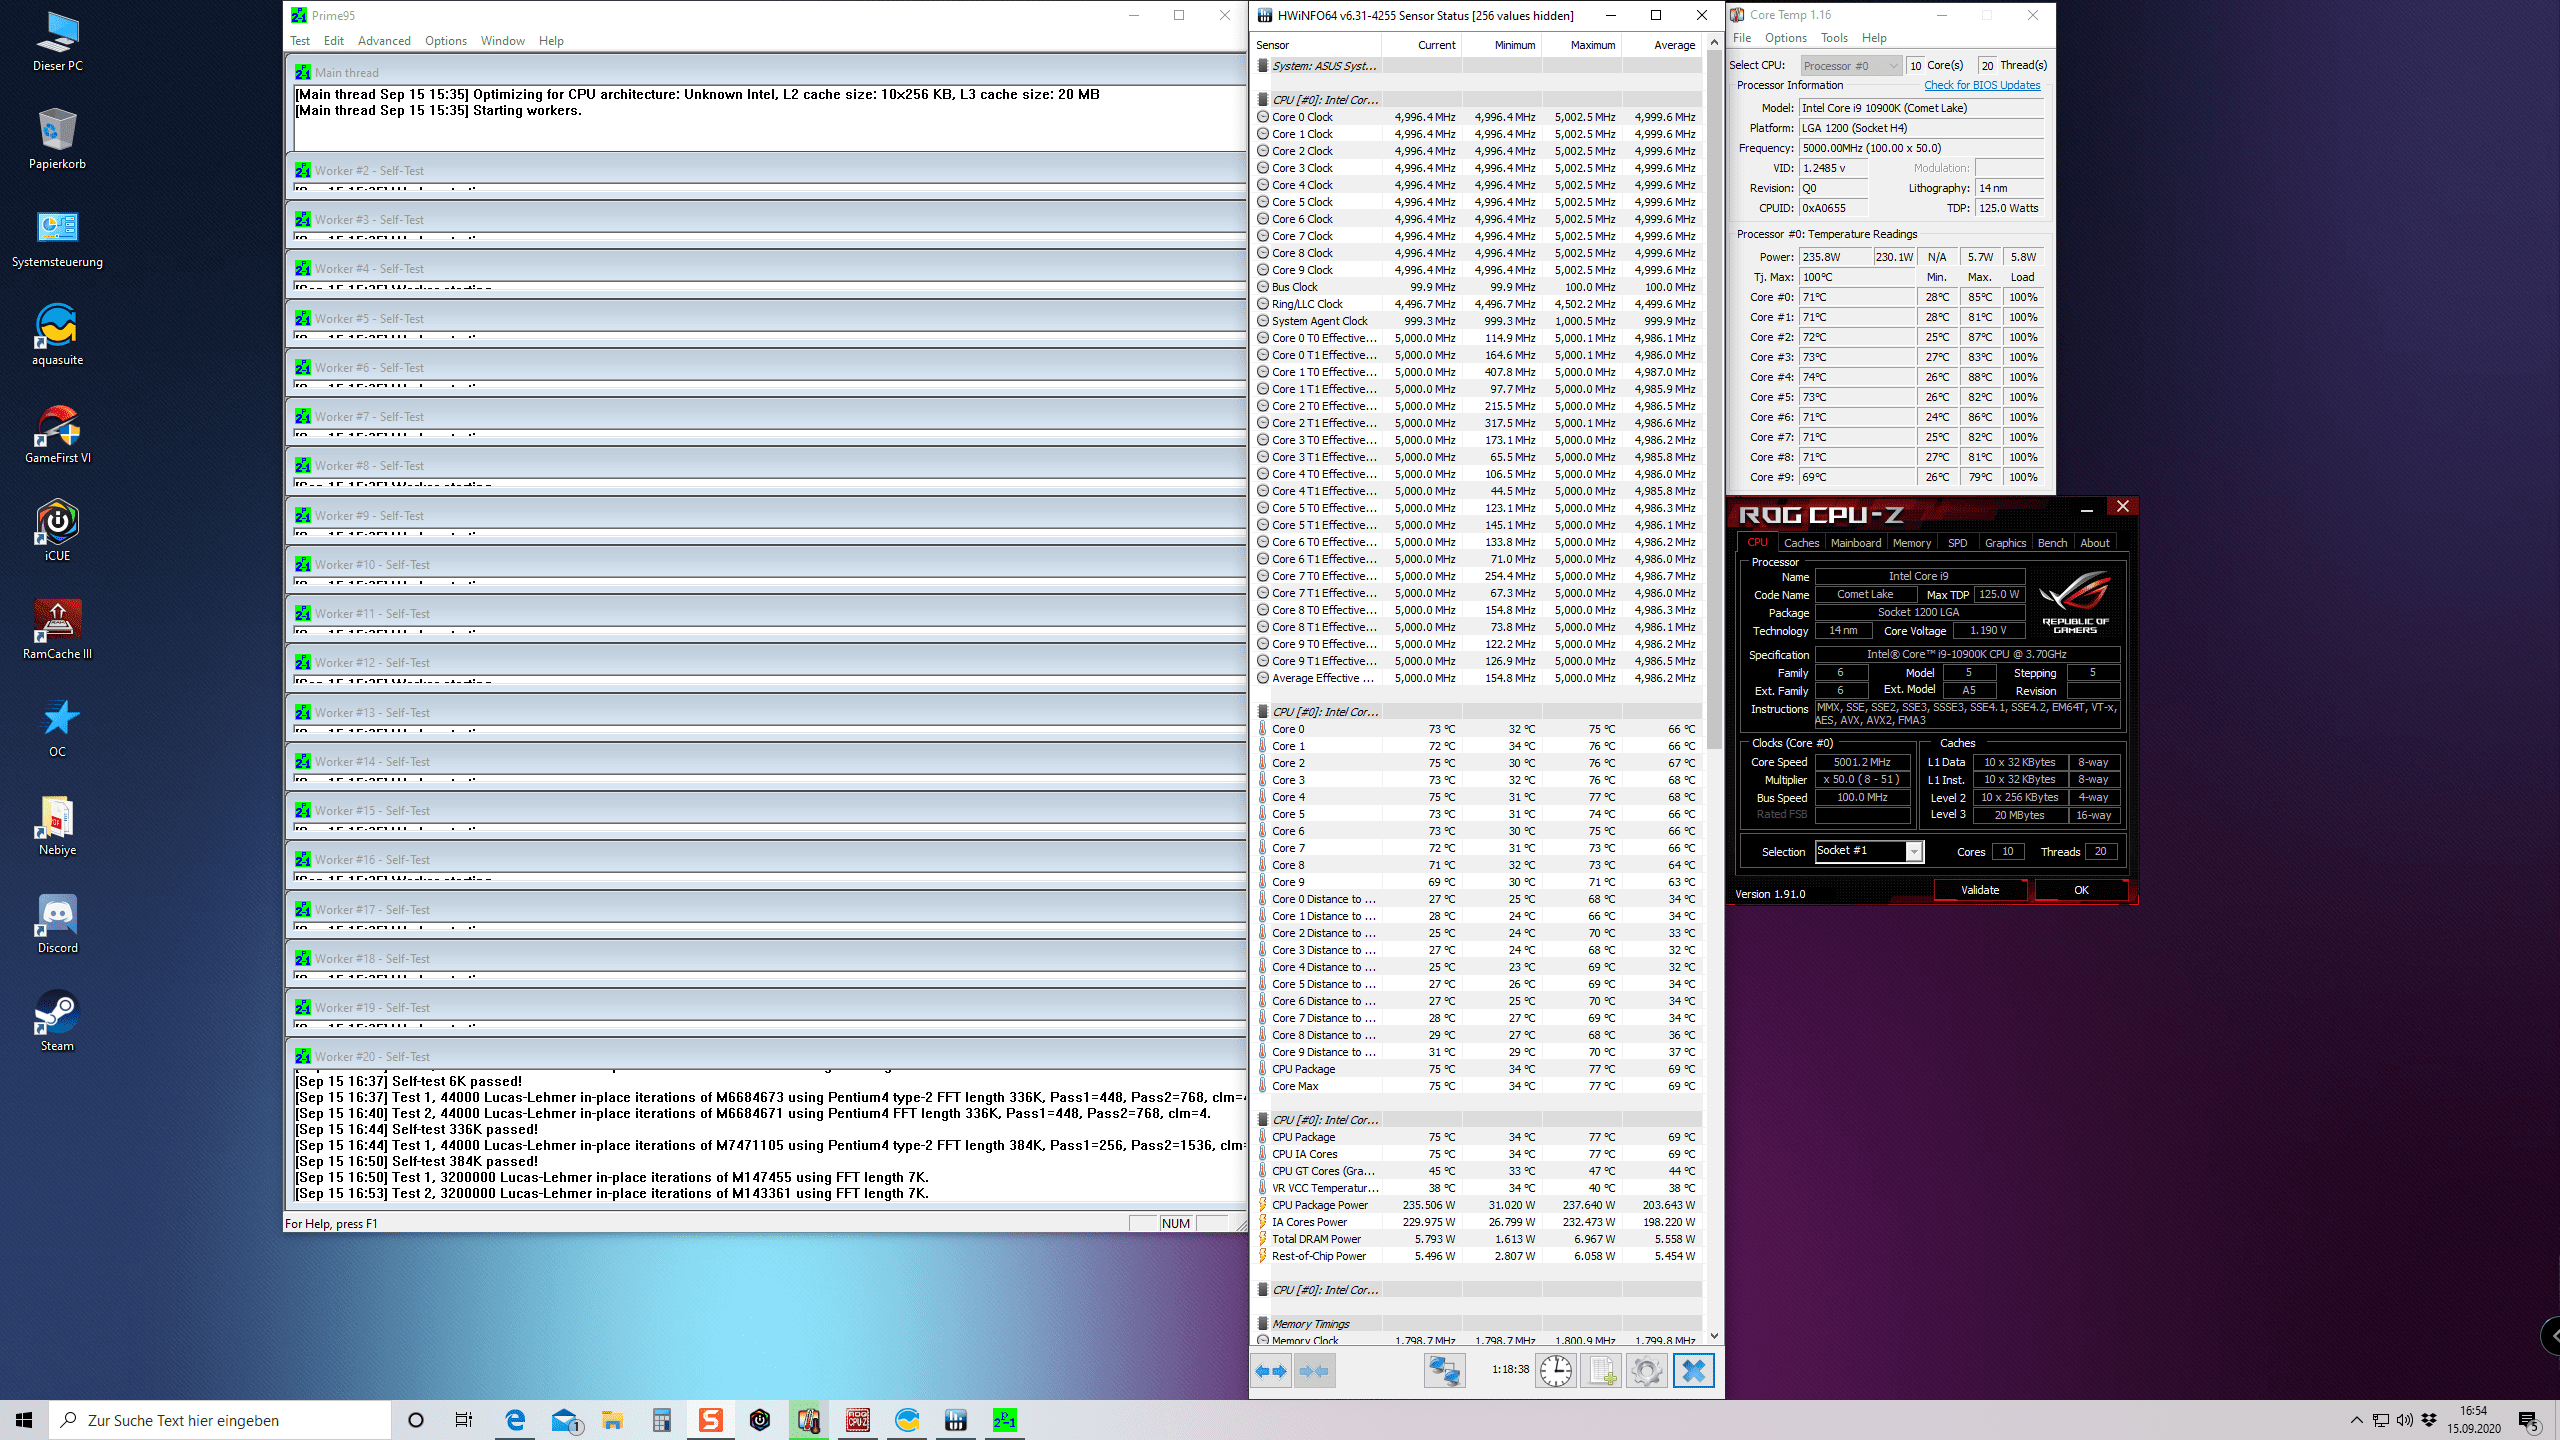The height and width of the screenshot is (1440, 2560).
Task: Open Prime95 Options menu
Action: click(445, 41)
